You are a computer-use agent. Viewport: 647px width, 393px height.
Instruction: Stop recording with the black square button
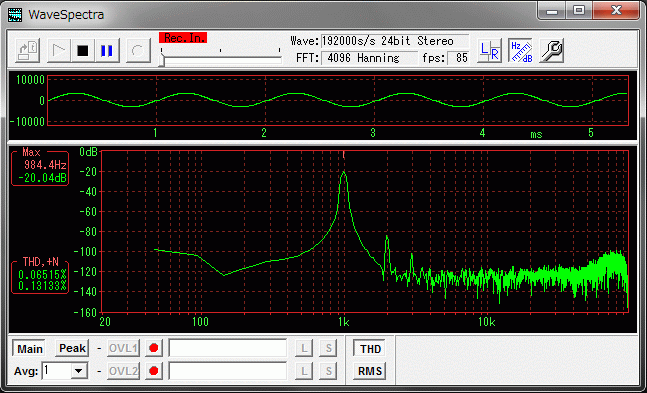(x=83, y=50)
